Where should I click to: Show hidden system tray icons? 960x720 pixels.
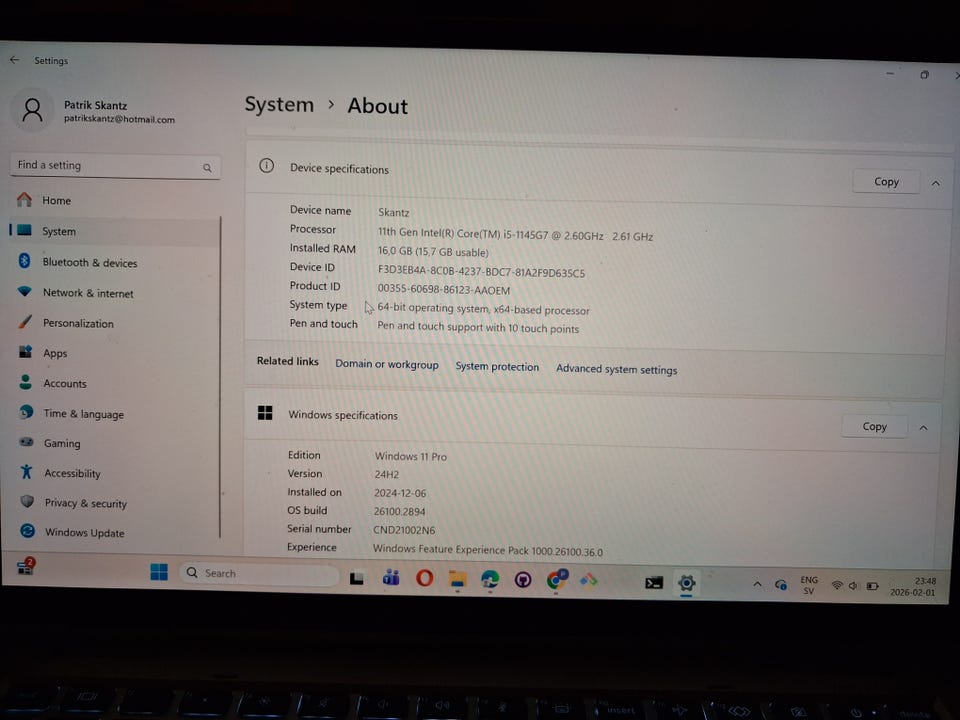point(757,584)
